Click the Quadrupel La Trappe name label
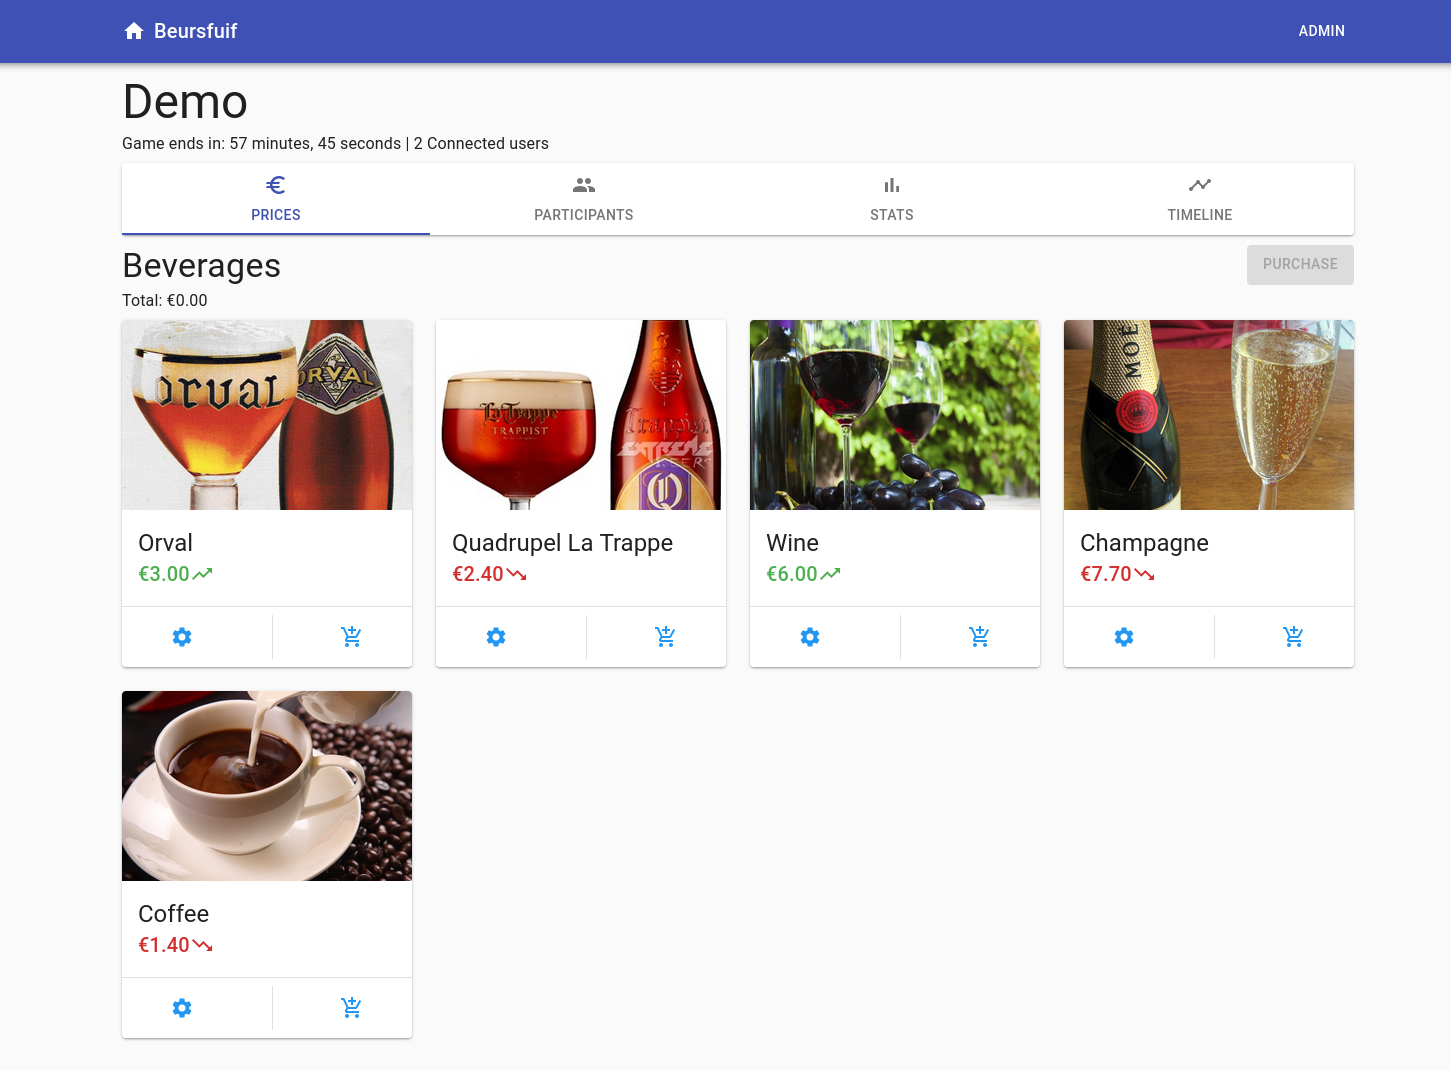The height and width of the screenshot is (1071, 1451). point(562,543)
